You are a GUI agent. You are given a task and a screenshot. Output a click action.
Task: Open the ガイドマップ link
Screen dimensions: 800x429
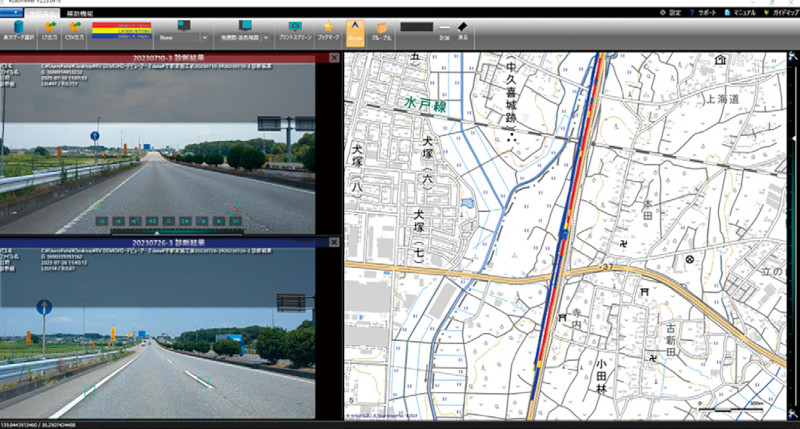click(782, 12)
